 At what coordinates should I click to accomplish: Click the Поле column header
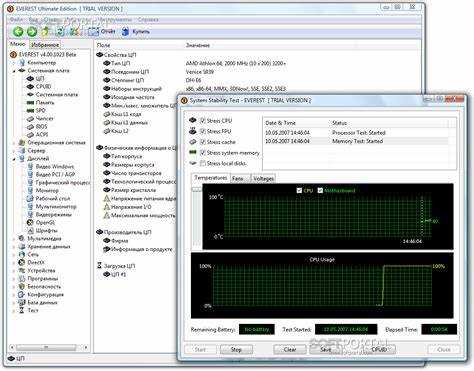point(103,45)
